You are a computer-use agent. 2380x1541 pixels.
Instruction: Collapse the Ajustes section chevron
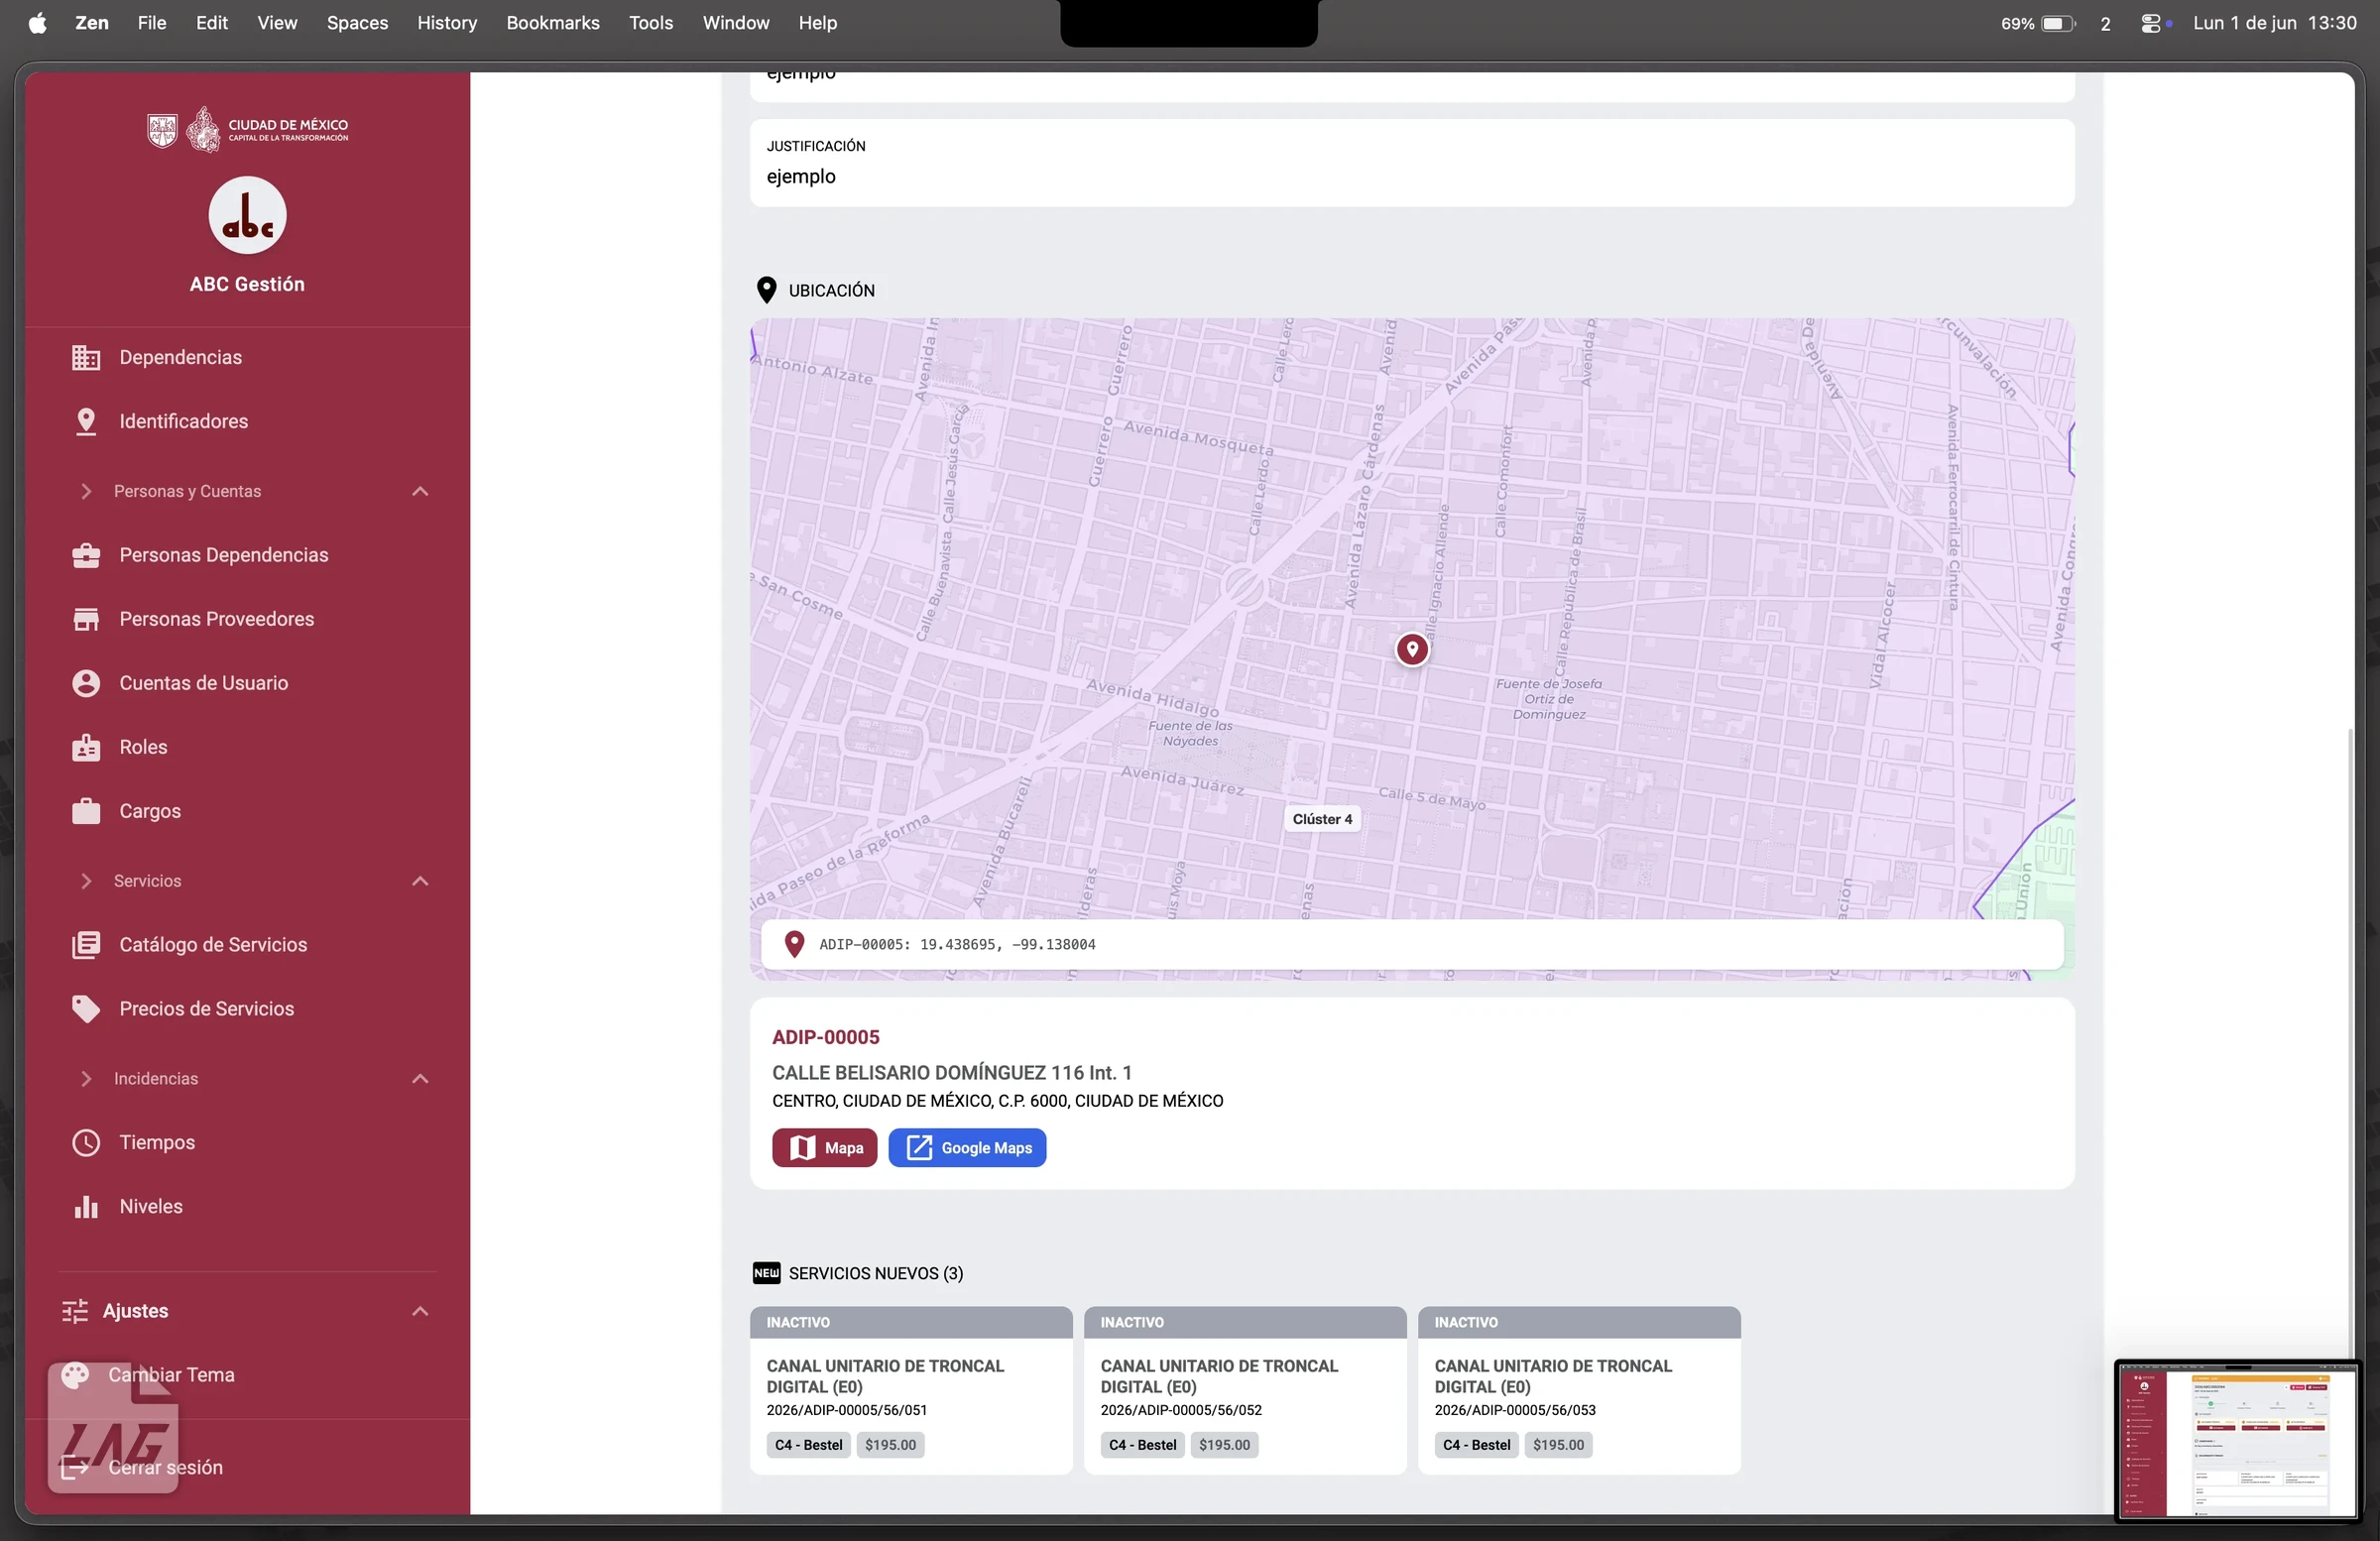pyautogui.click(x=420, y=1311)
